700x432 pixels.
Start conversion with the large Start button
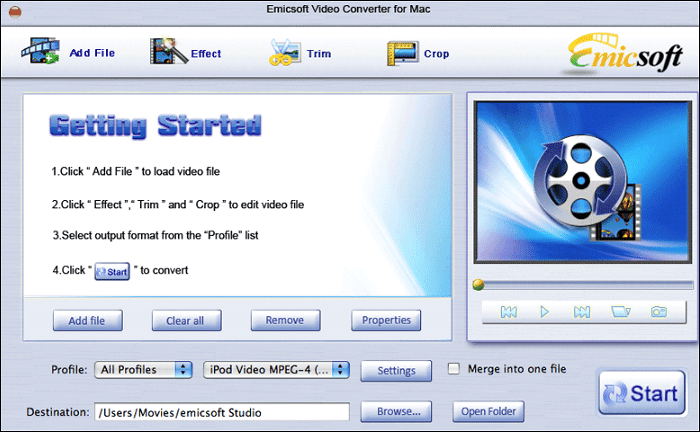(x=641, y=392)
